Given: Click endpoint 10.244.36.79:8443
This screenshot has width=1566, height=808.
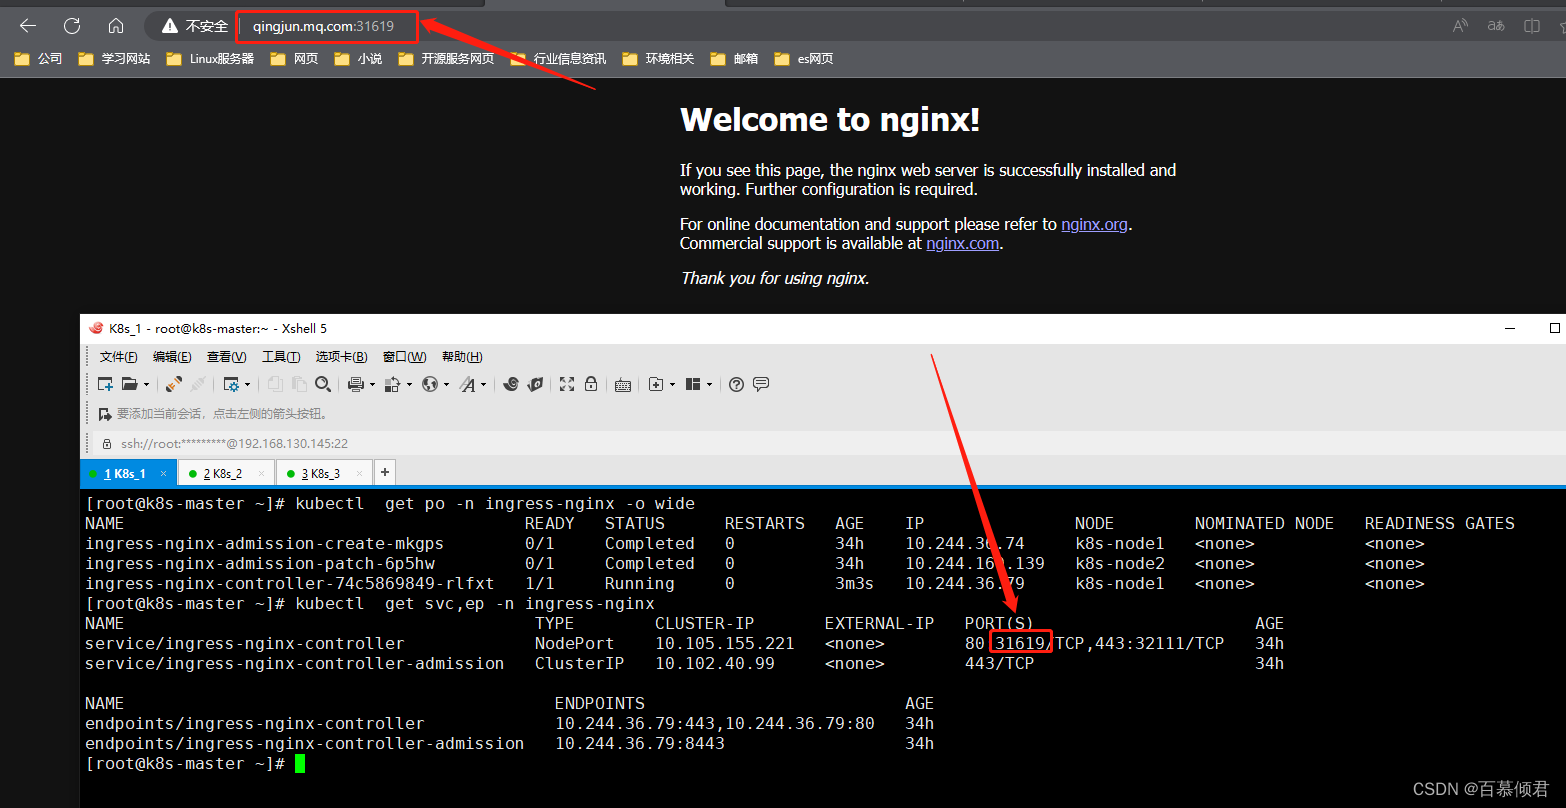Looking at the screenshot, I should point(640,743).
